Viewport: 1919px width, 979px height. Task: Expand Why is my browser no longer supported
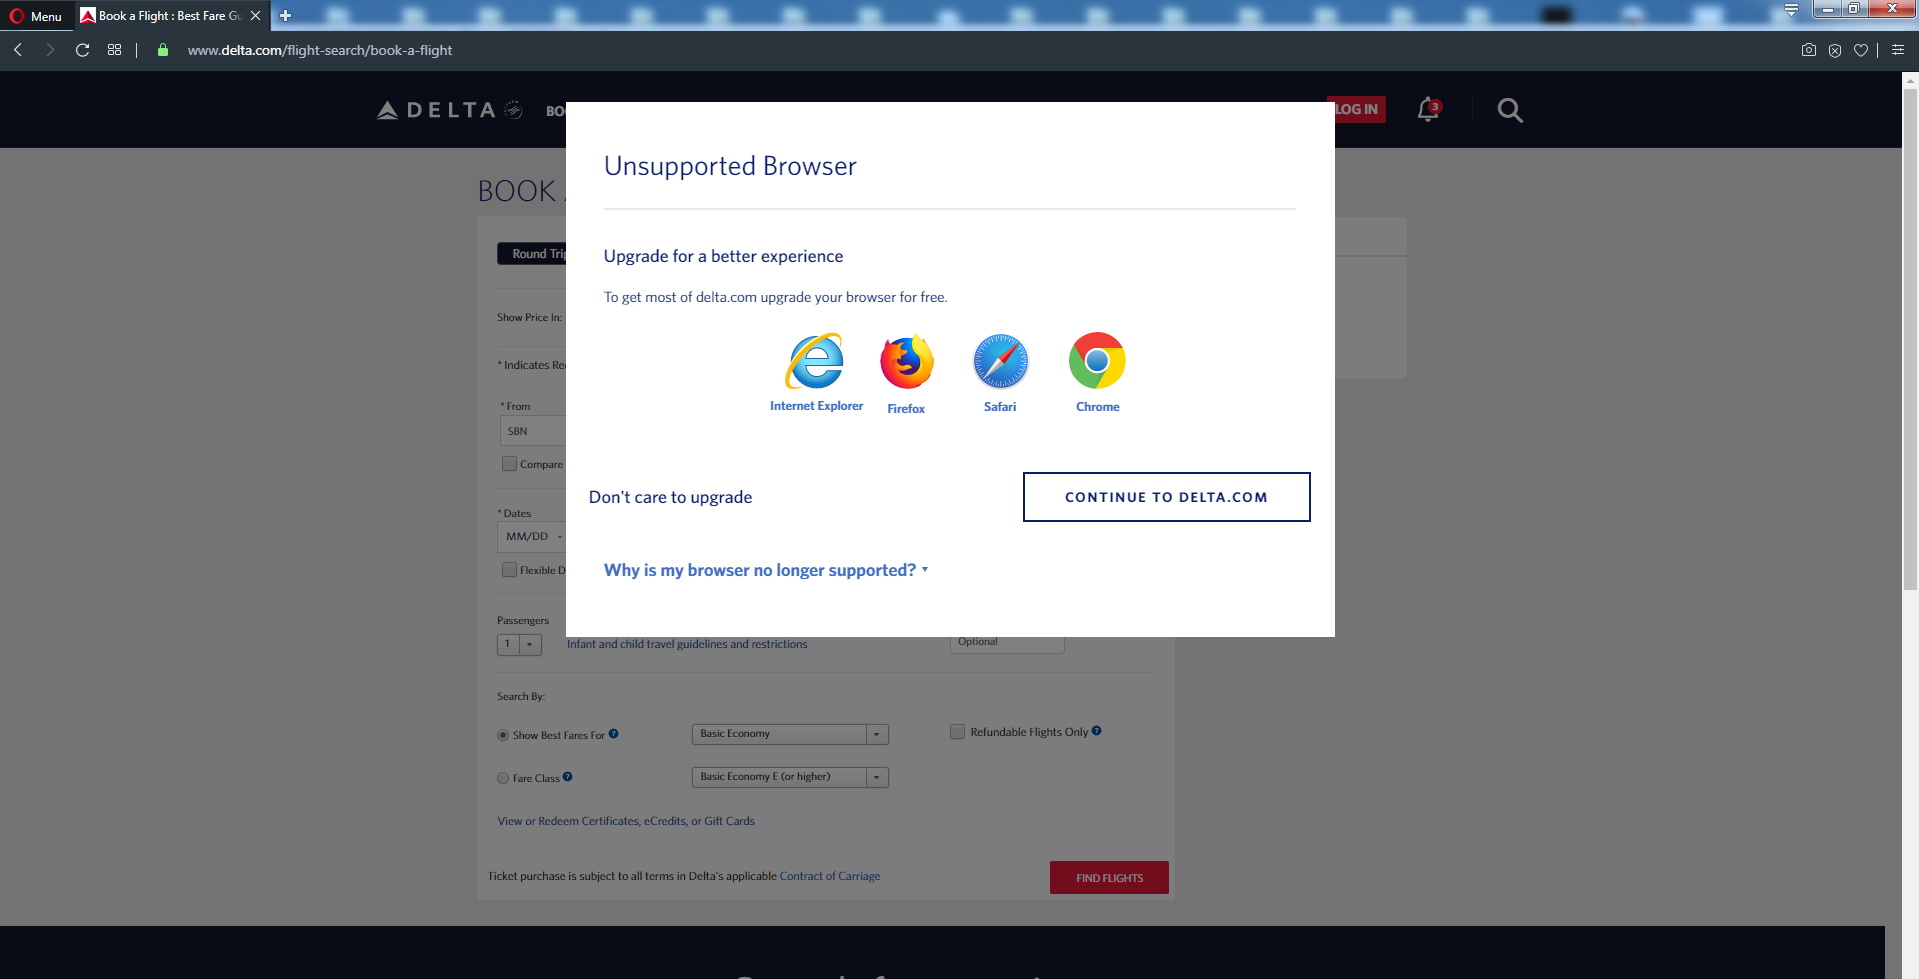pos(766,570)
